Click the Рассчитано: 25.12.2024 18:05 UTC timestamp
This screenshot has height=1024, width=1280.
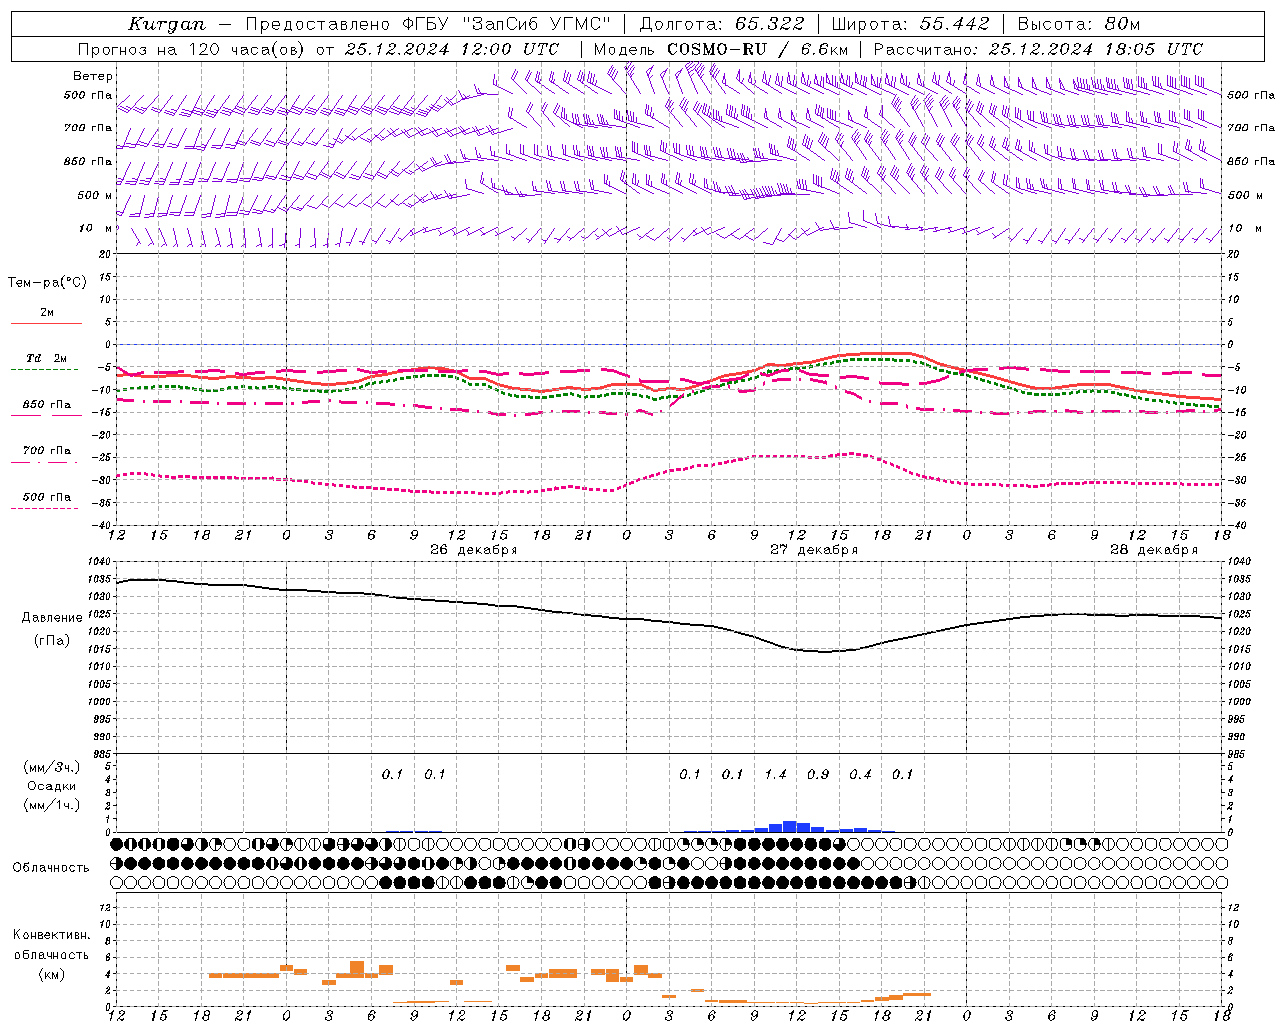(1038, 49)
